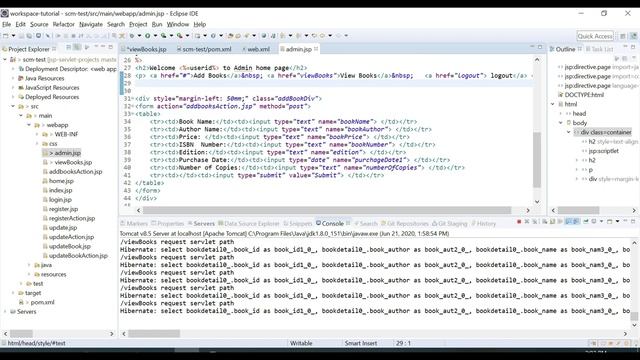Select pom.xml in Project Explorer
The image size is (640, 360).
tap(42, 302)
